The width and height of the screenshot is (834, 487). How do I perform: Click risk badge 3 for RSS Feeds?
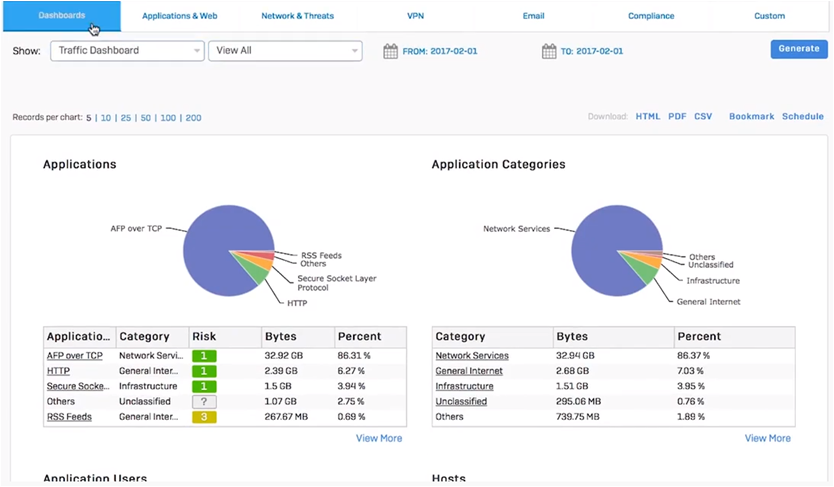204,417
